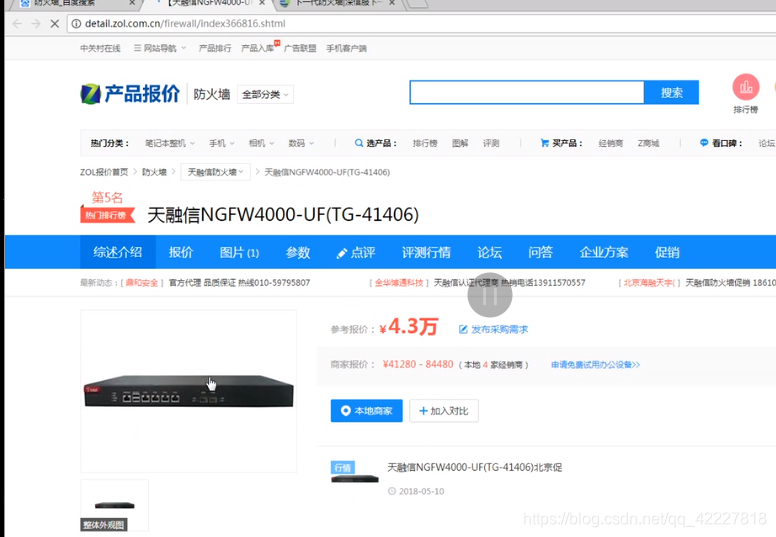The width and height of the screenshot is (776, 537).
Task: Open the 排行榜 red chart icon
Action: pyautogui.click(x=745, y=87)
